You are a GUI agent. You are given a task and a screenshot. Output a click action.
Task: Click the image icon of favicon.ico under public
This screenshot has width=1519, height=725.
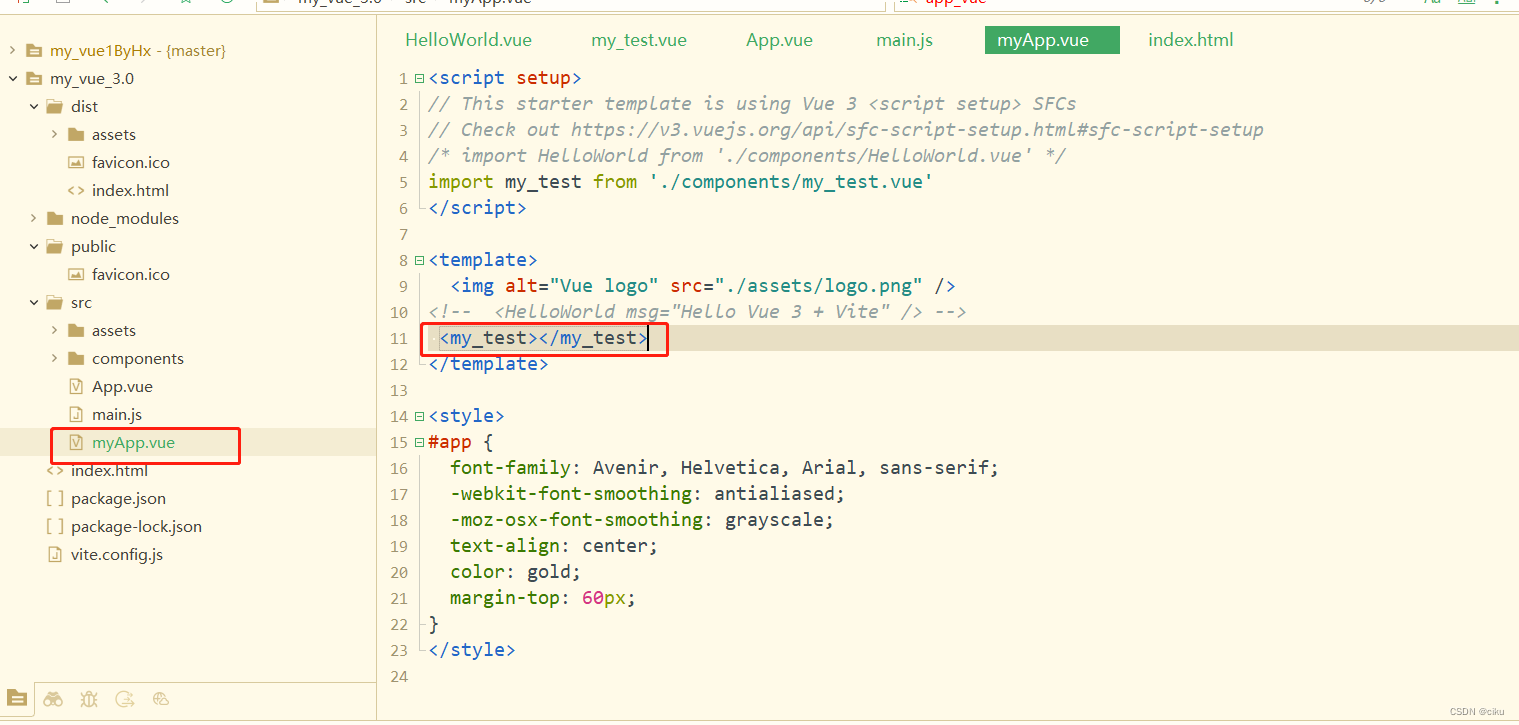76,274
